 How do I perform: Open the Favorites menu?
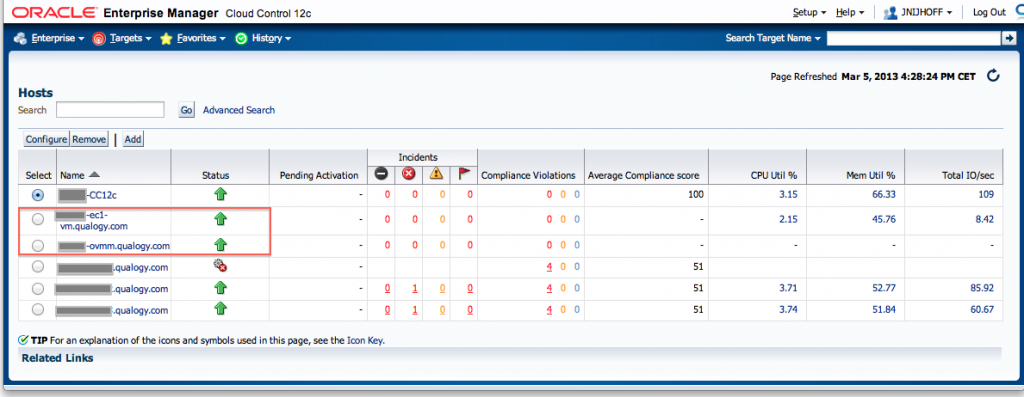tap(193, 39)
